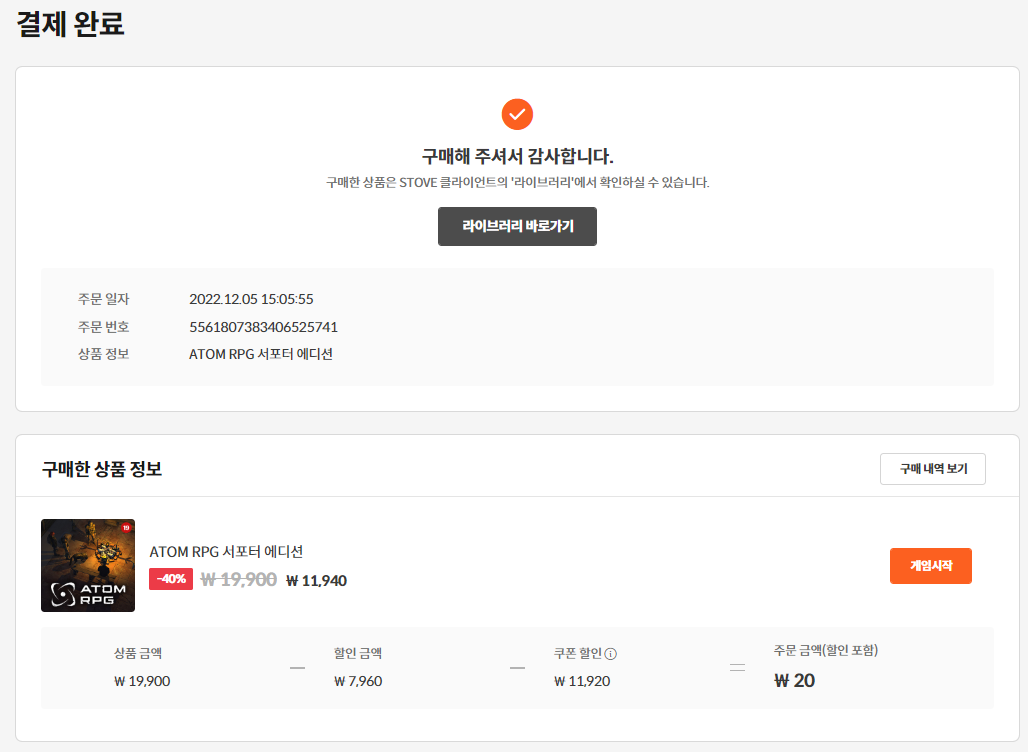Click the 할인 금액 amount ₩7,960
This screenshot has height=752, width=1028.
point(358,681)
